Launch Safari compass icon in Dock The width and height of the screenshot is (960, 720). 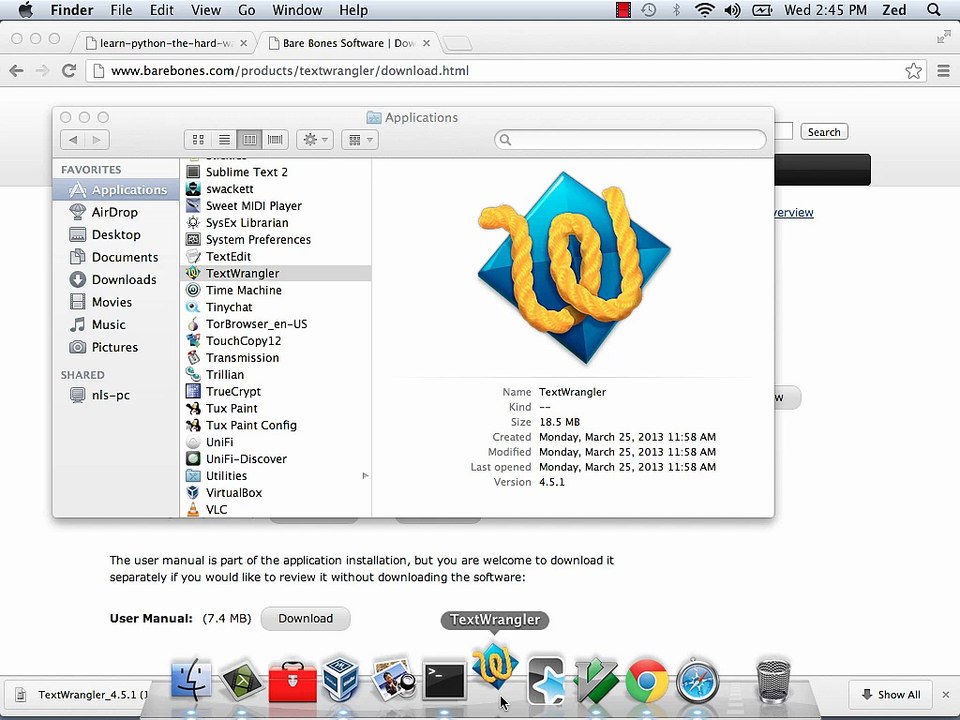pos(697,680)
